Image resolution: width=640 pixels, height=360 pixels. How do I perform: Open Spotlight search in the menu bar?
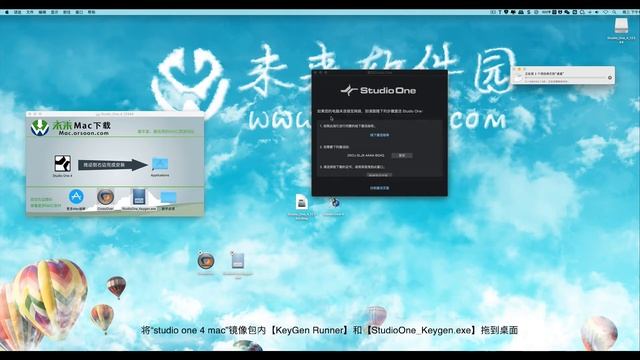(614, 12)
